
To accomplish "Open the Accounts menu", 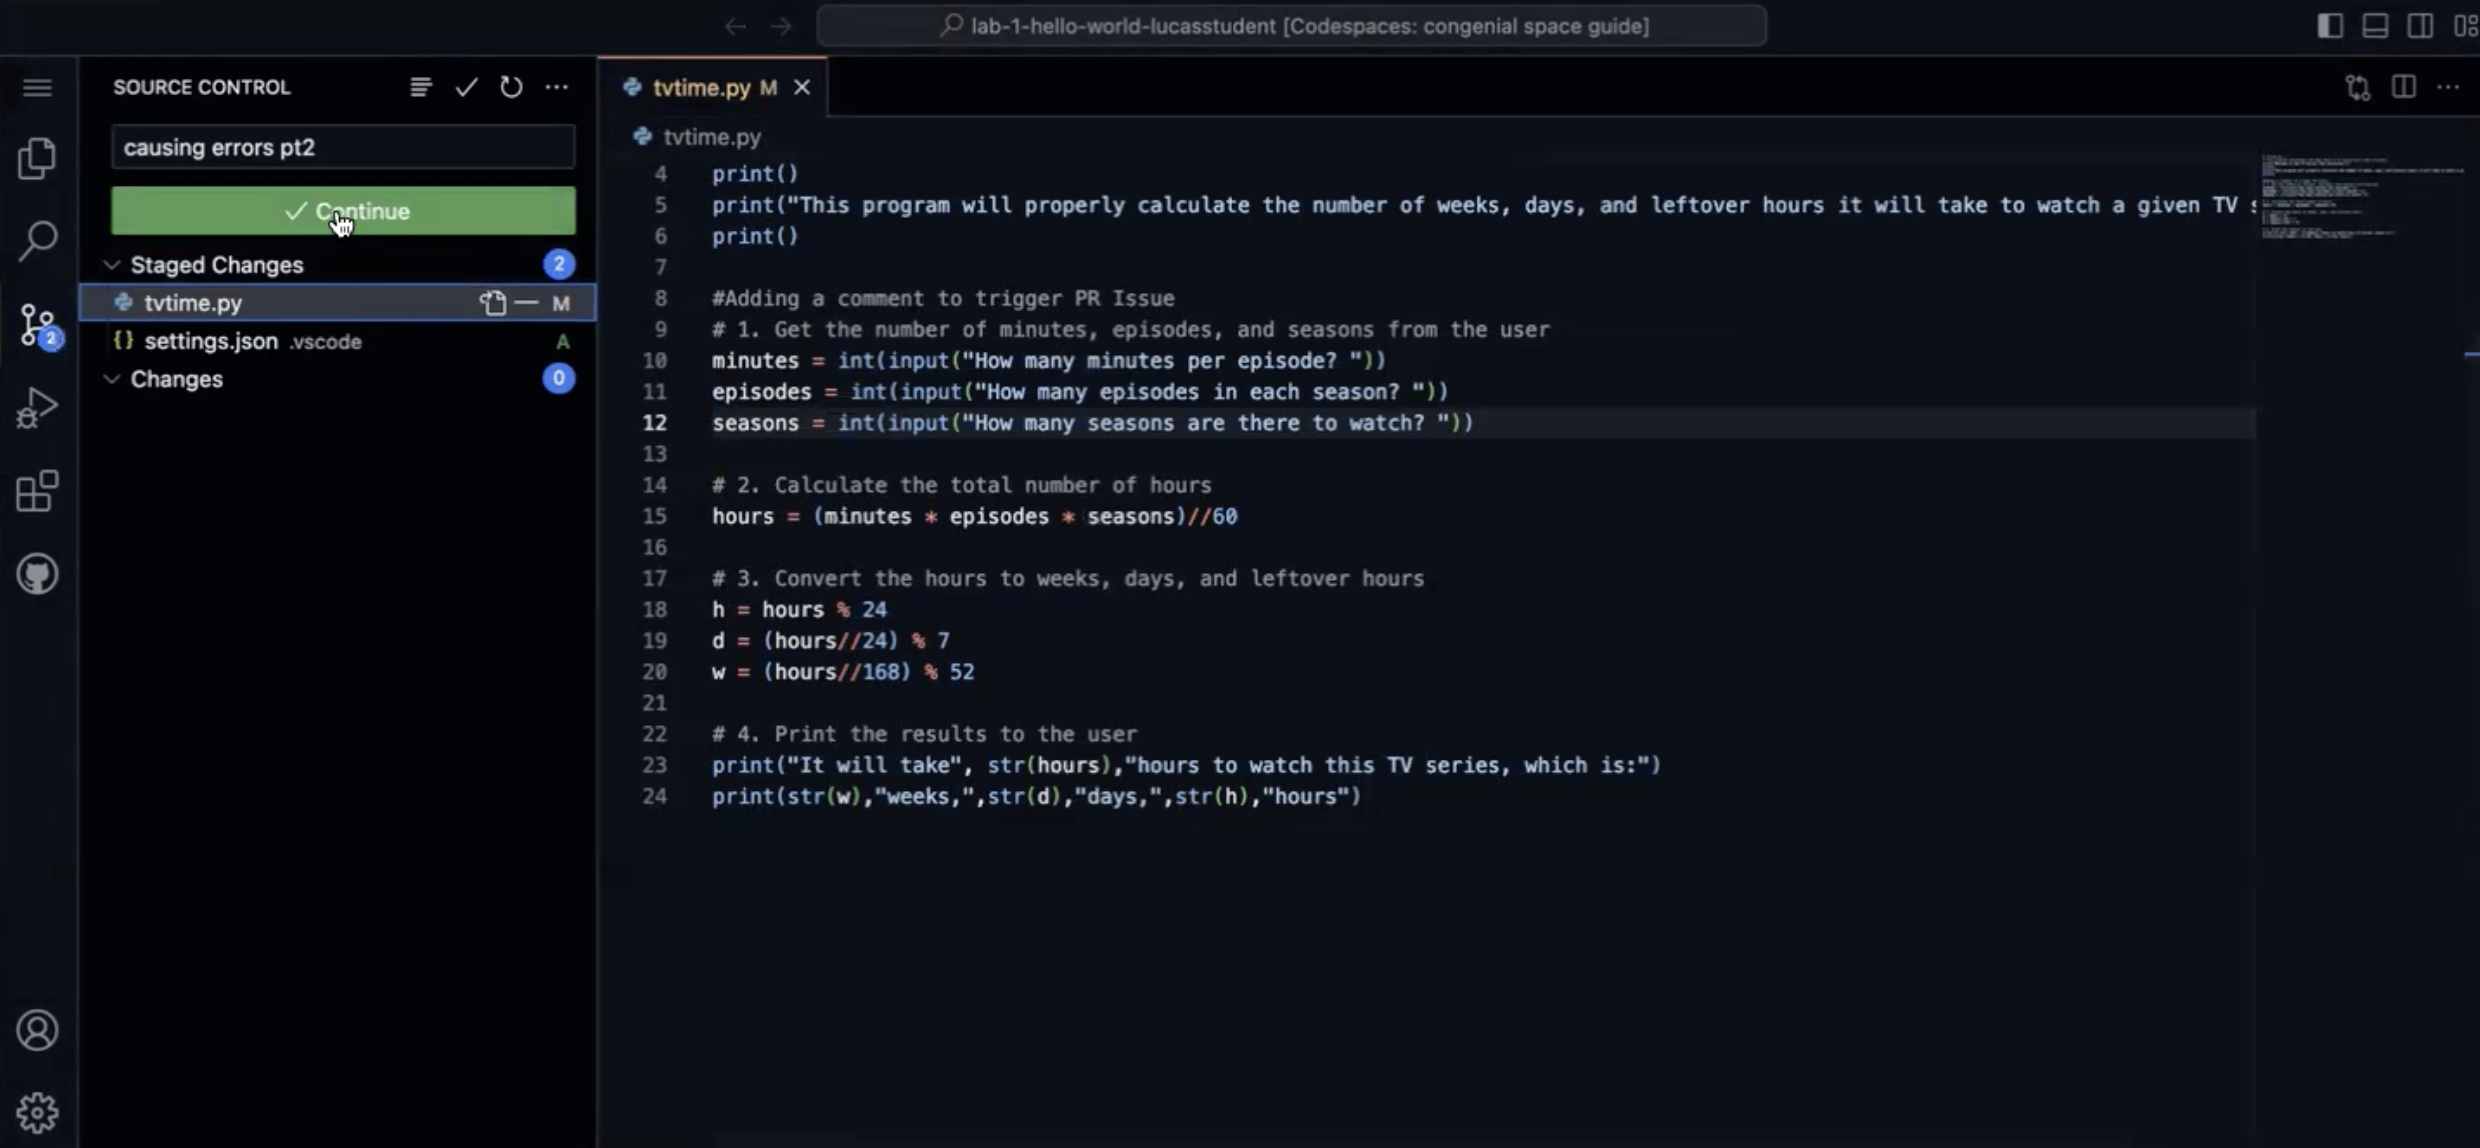I will [37, 1030].
